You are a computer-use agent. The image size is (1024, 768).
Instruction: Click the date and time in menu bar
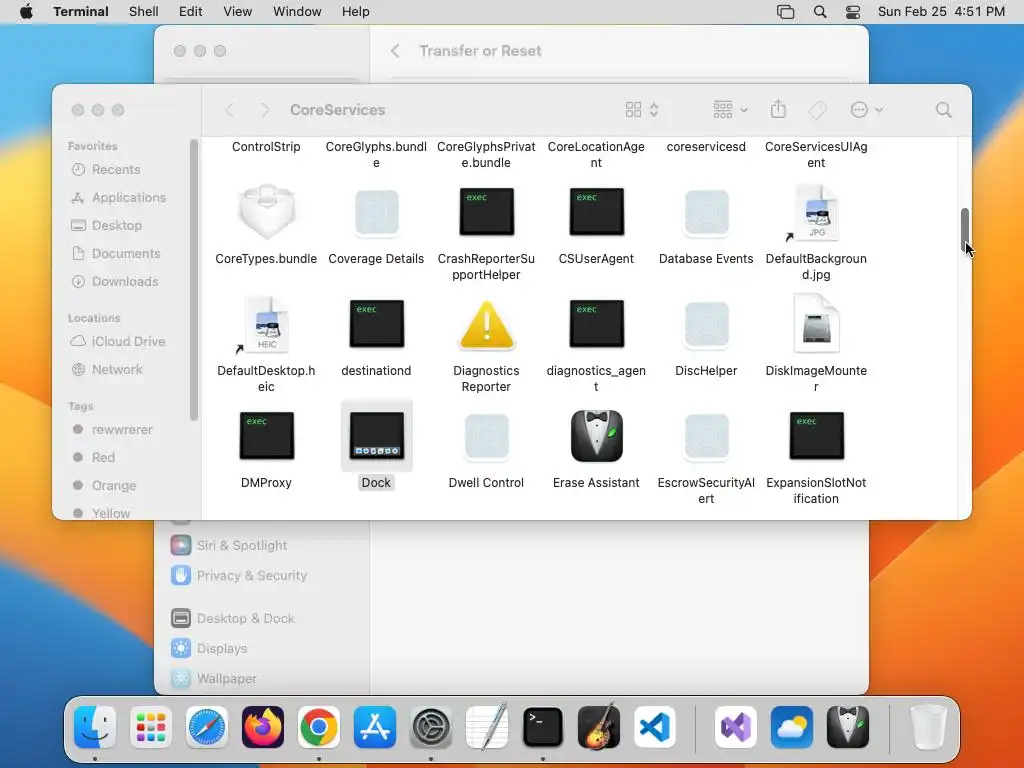941,12
